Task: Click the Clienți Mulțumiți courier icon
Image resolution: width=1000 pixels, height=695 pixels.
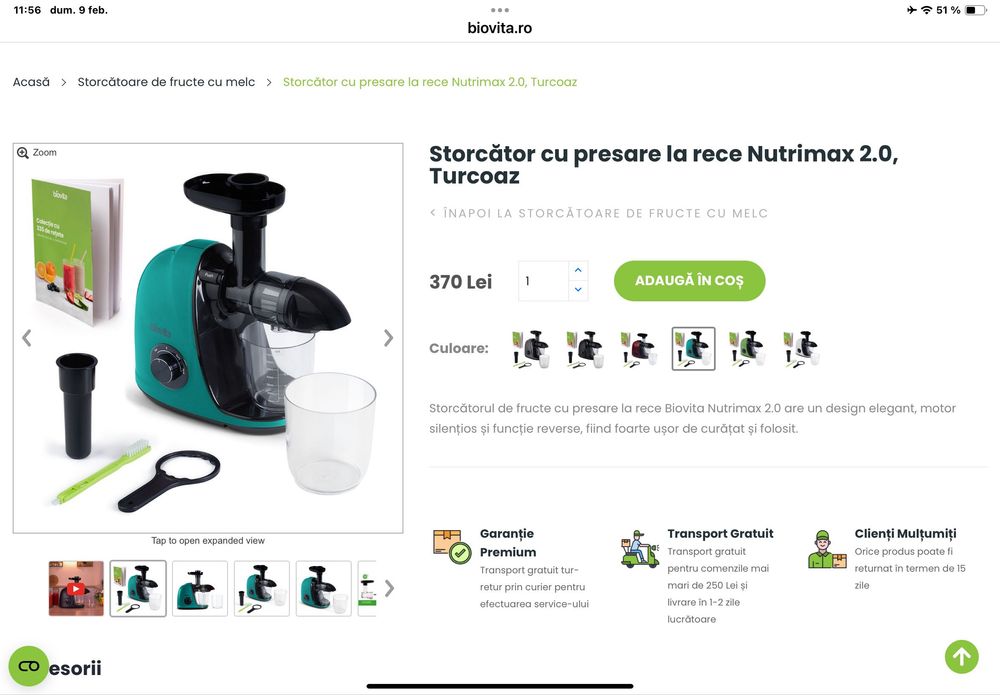Action: point(827,549)
